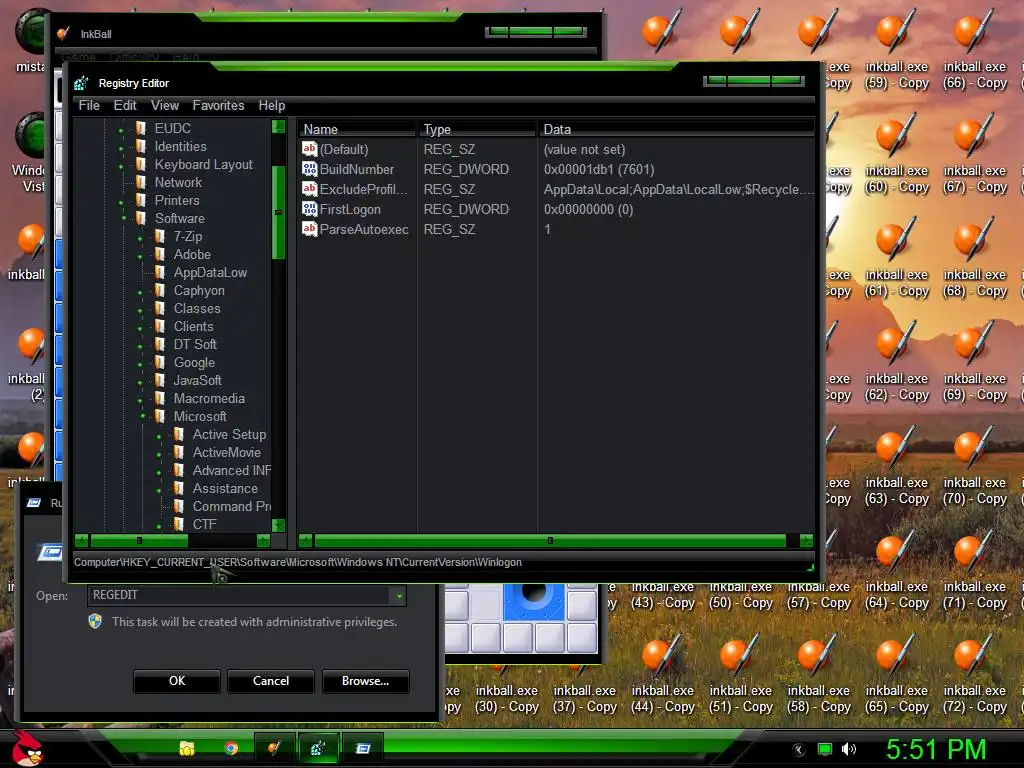Screen dimensions: 1024x768
Task: Click Cancel in the Run dialog
Action: 271,680
